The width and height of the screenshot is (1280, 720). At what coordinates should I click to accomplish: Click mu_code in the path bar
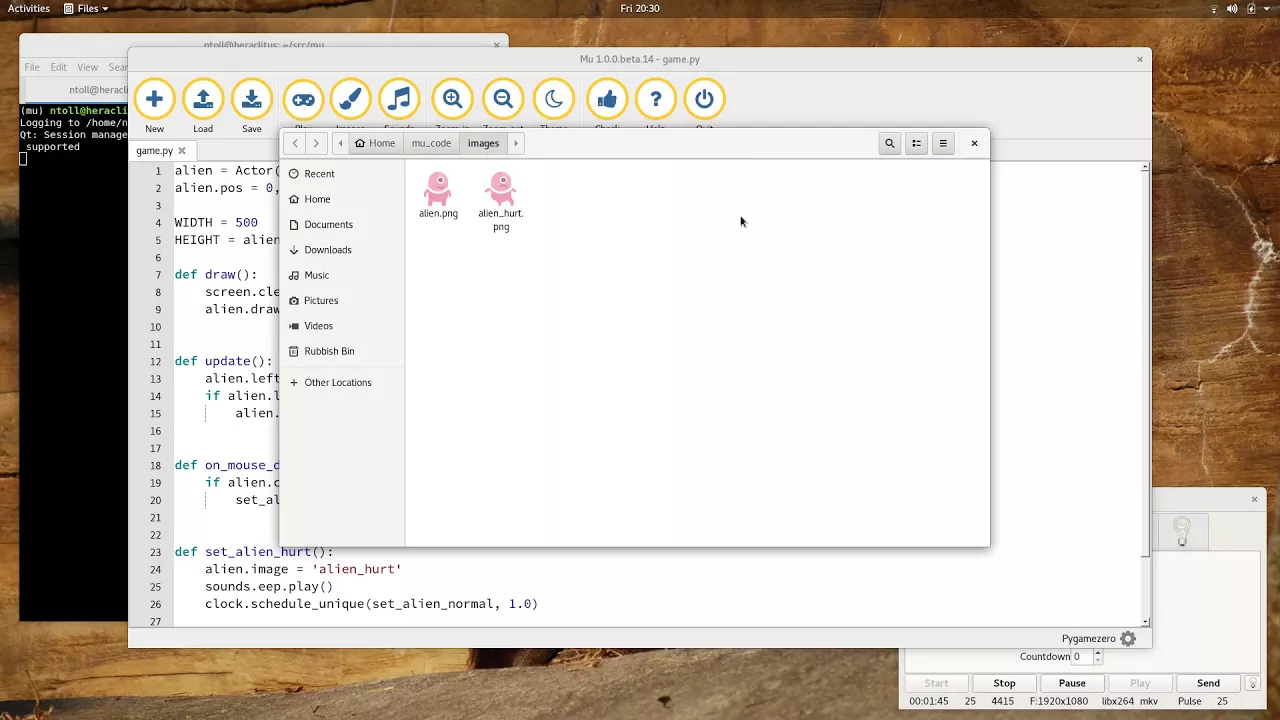click(431, 143)
